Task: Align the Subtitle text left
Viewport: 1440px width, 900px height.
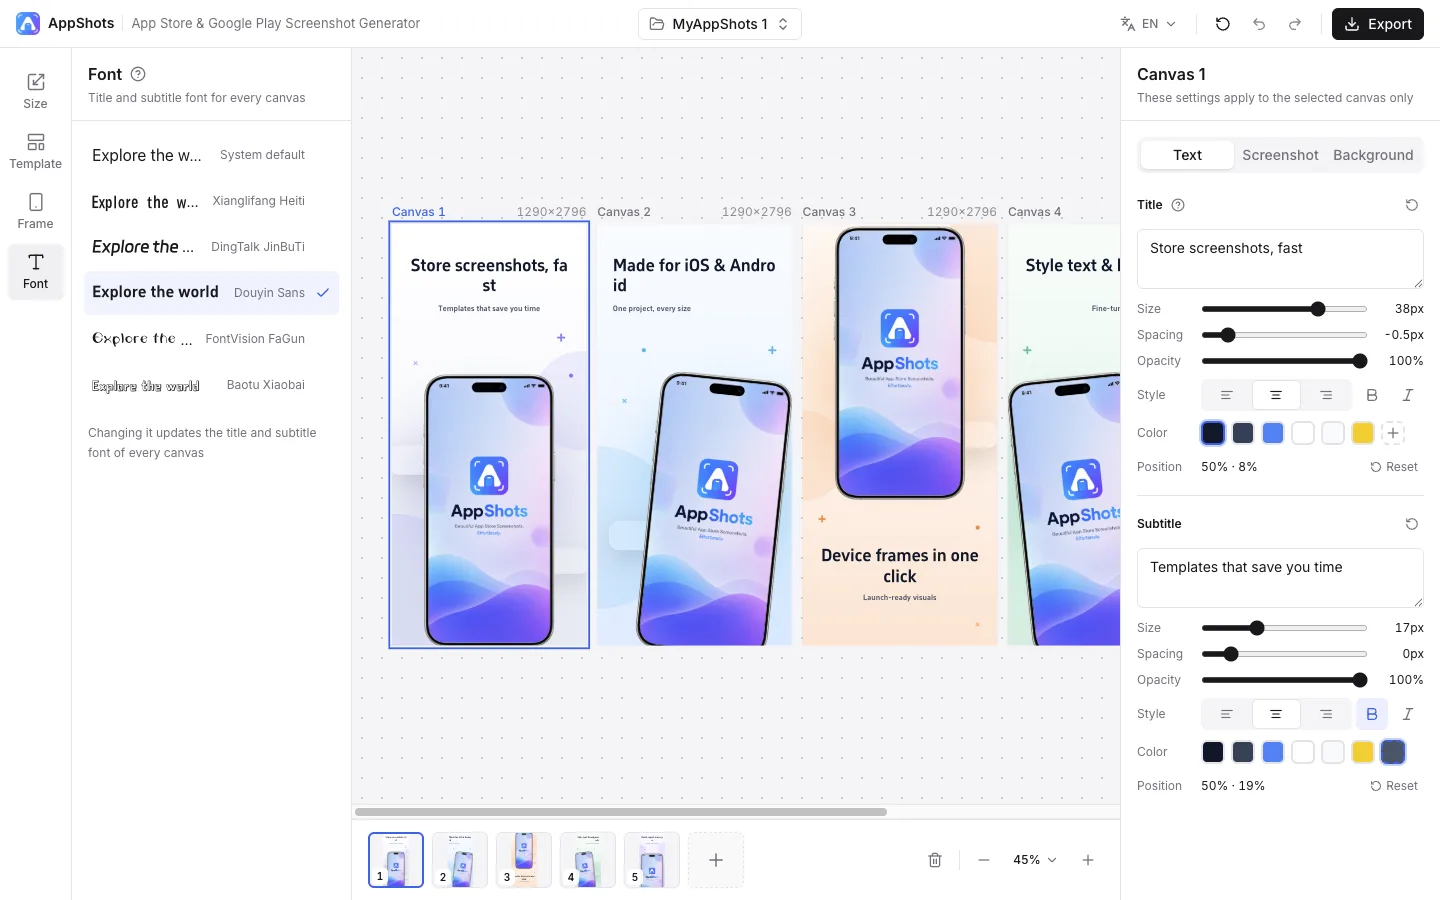Action: click(1226, 714)
